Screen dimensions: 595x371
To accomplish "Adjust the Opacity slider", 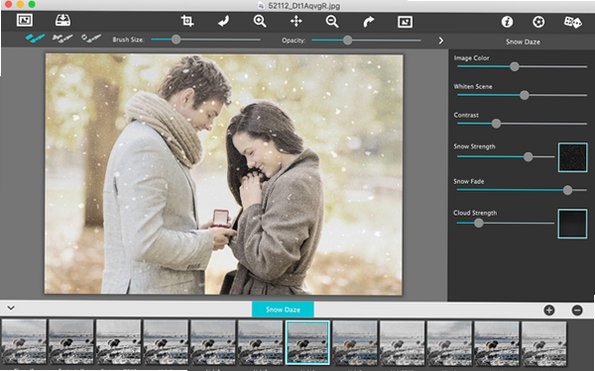I will pos(367,40).
